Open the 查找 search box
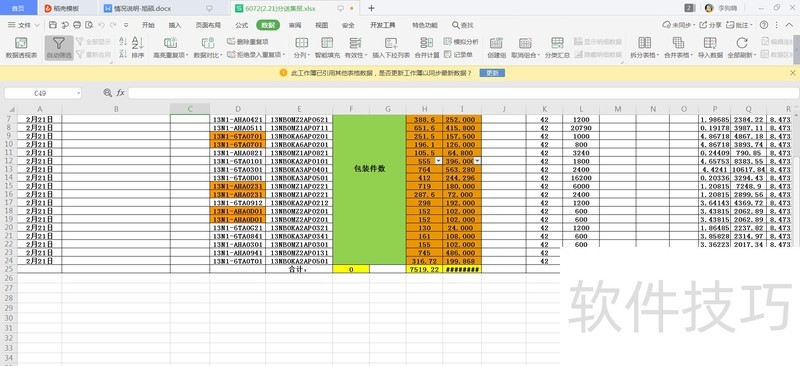 pyautogui.click(x=463, y=25)
